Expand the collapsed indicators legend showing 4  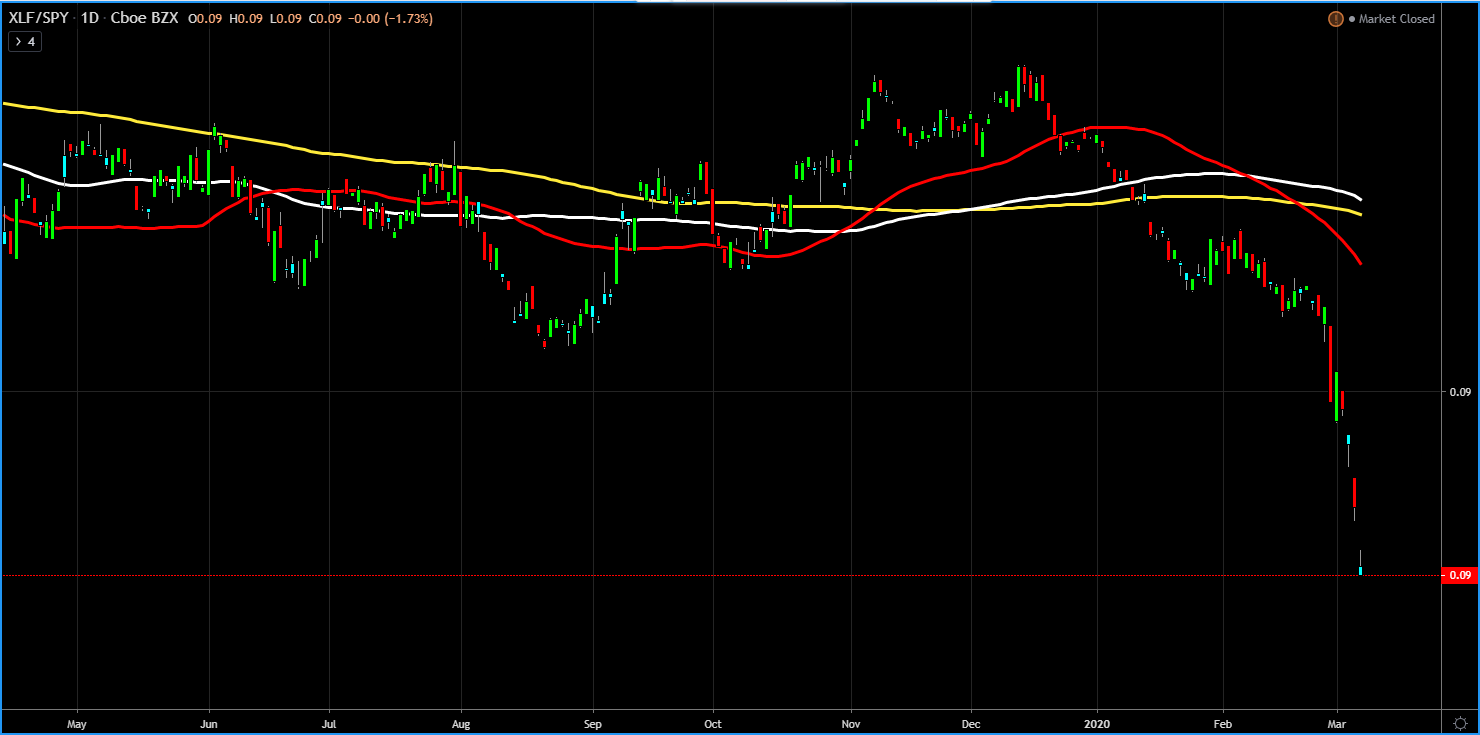[25, 42]
